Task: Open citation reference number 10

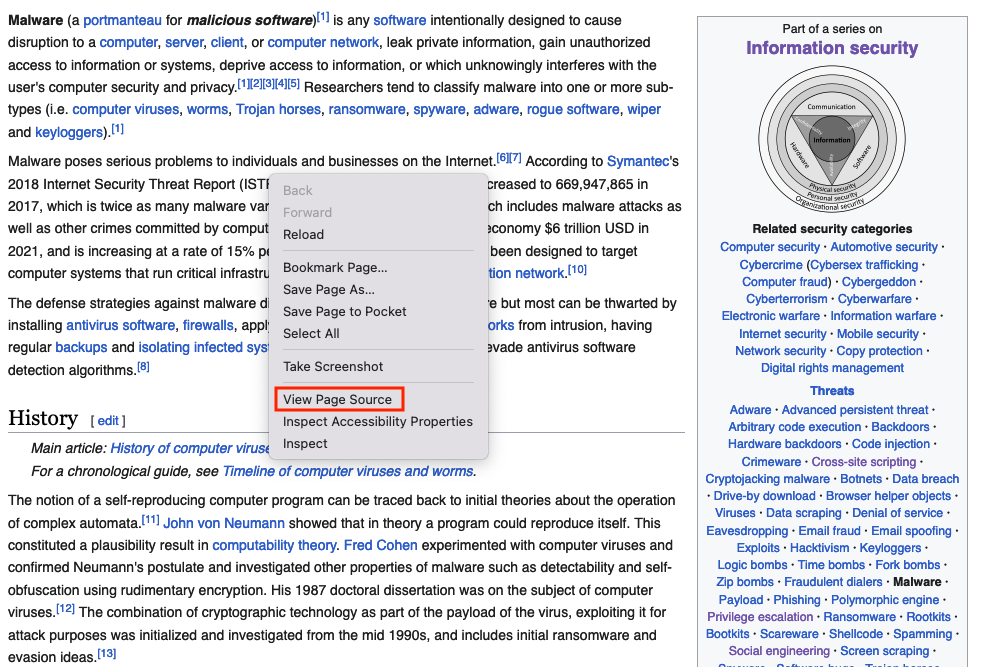Action: tap(577, 270)
